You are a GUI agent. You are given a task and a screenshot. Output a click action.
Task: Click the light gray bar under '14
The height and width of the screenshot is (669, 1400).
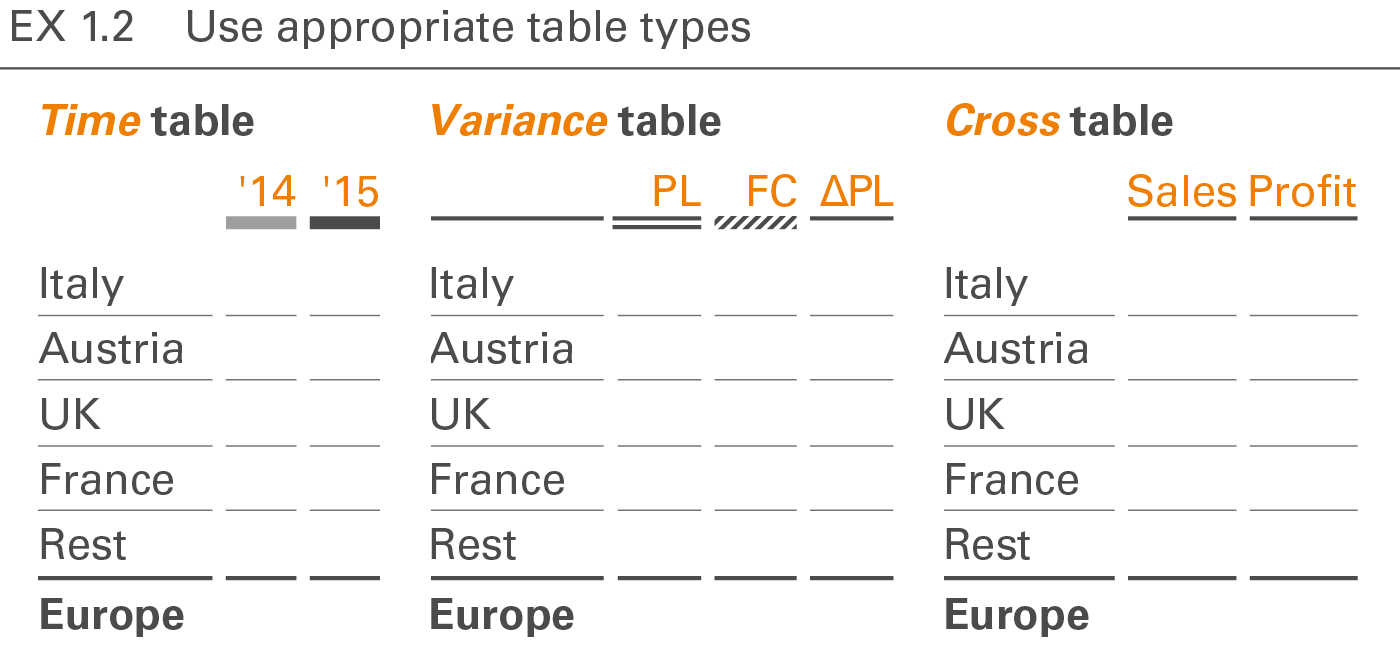(x=261, y=222)
